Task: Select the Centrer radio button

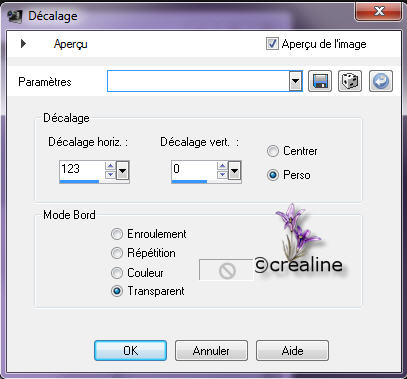Action: coord(272,151)
